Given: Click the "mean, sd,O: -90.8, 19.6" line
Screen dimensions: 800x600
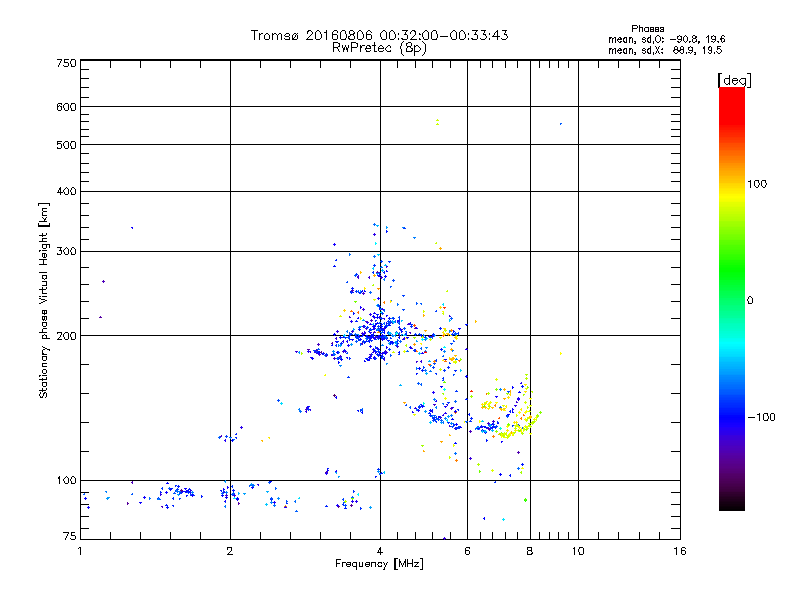Looking at the screenshot, I should 666,39.
